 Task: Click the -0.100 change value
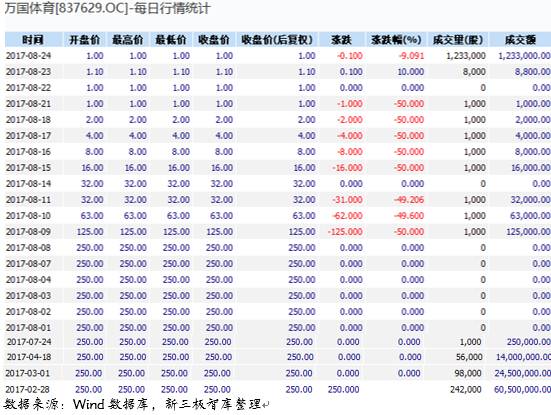350,56
